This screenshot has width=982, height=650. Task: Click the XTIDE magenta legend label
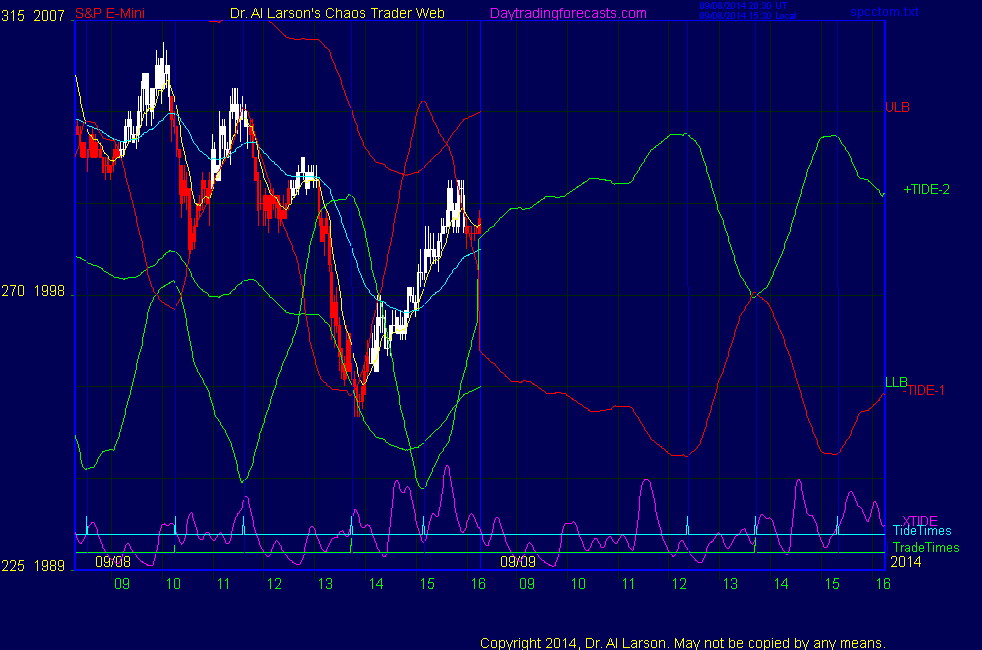919,521
